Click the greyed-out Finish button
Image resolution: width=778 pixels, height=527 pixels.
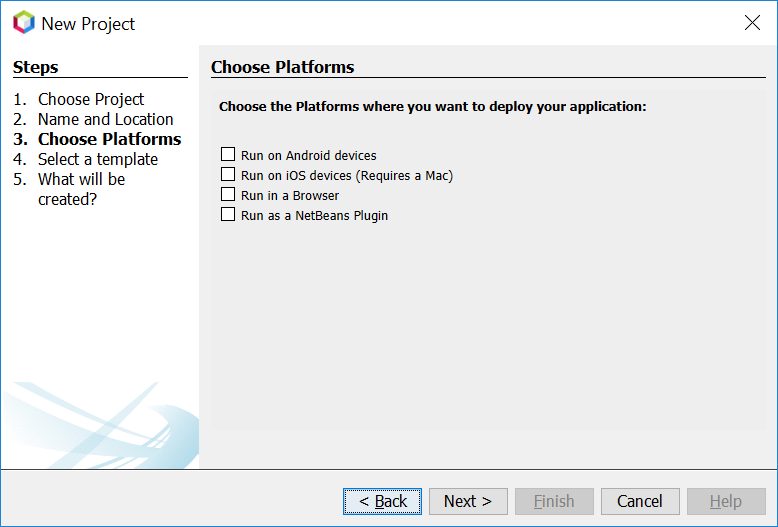554,501
